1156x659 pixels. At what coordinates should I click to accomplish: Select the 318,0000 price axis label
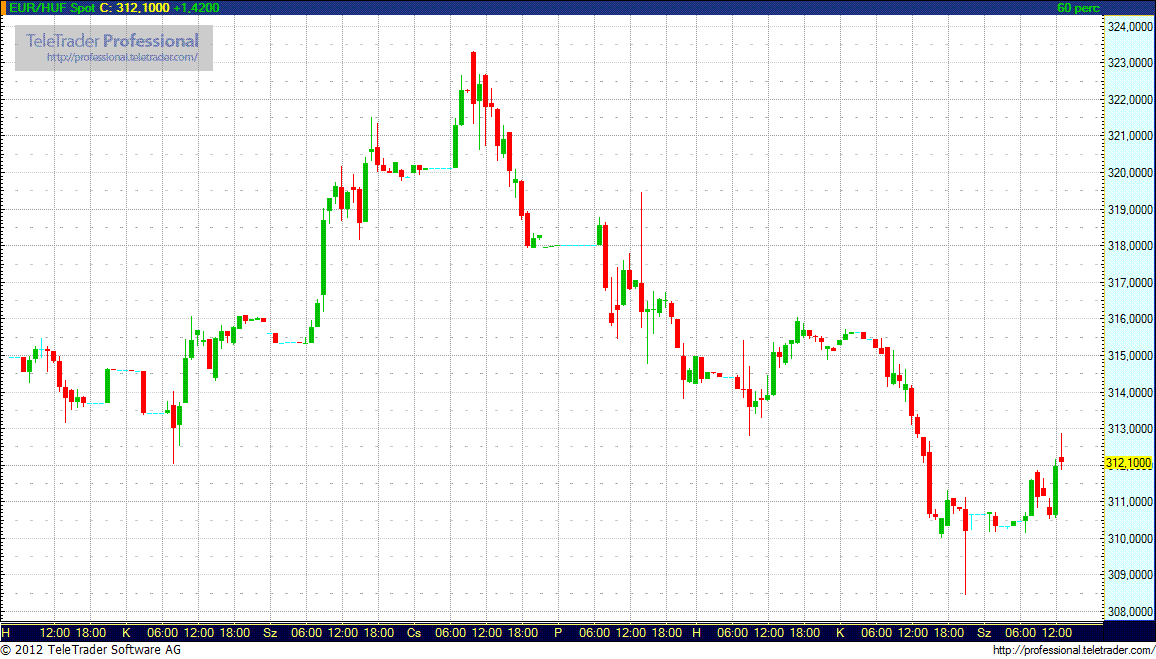(x=1129, y=246)
